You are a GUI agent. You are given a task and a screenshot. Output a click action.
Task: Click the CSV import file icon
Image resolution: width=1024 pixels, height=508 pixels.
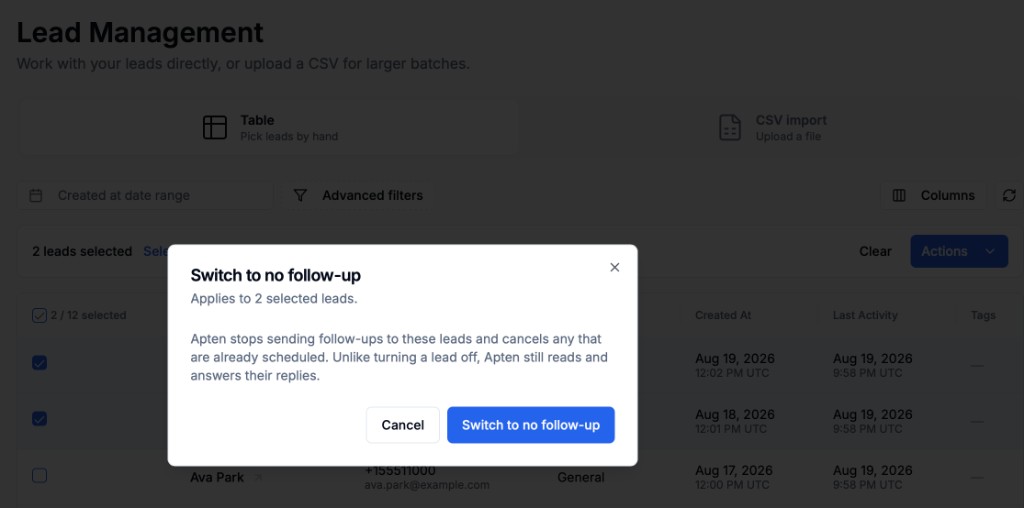(730, 127)
